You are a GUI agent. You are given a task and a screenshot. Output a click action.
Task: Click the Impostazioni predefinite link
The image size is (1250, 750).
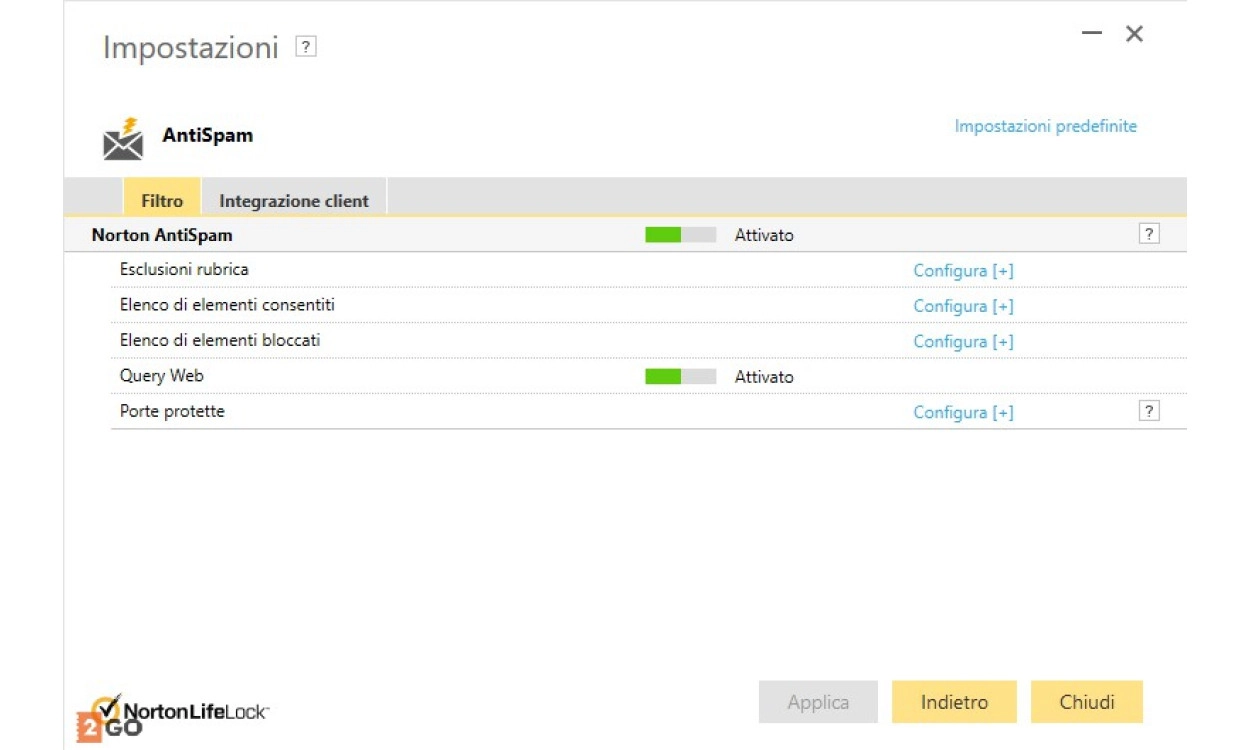click(1045, 126)
